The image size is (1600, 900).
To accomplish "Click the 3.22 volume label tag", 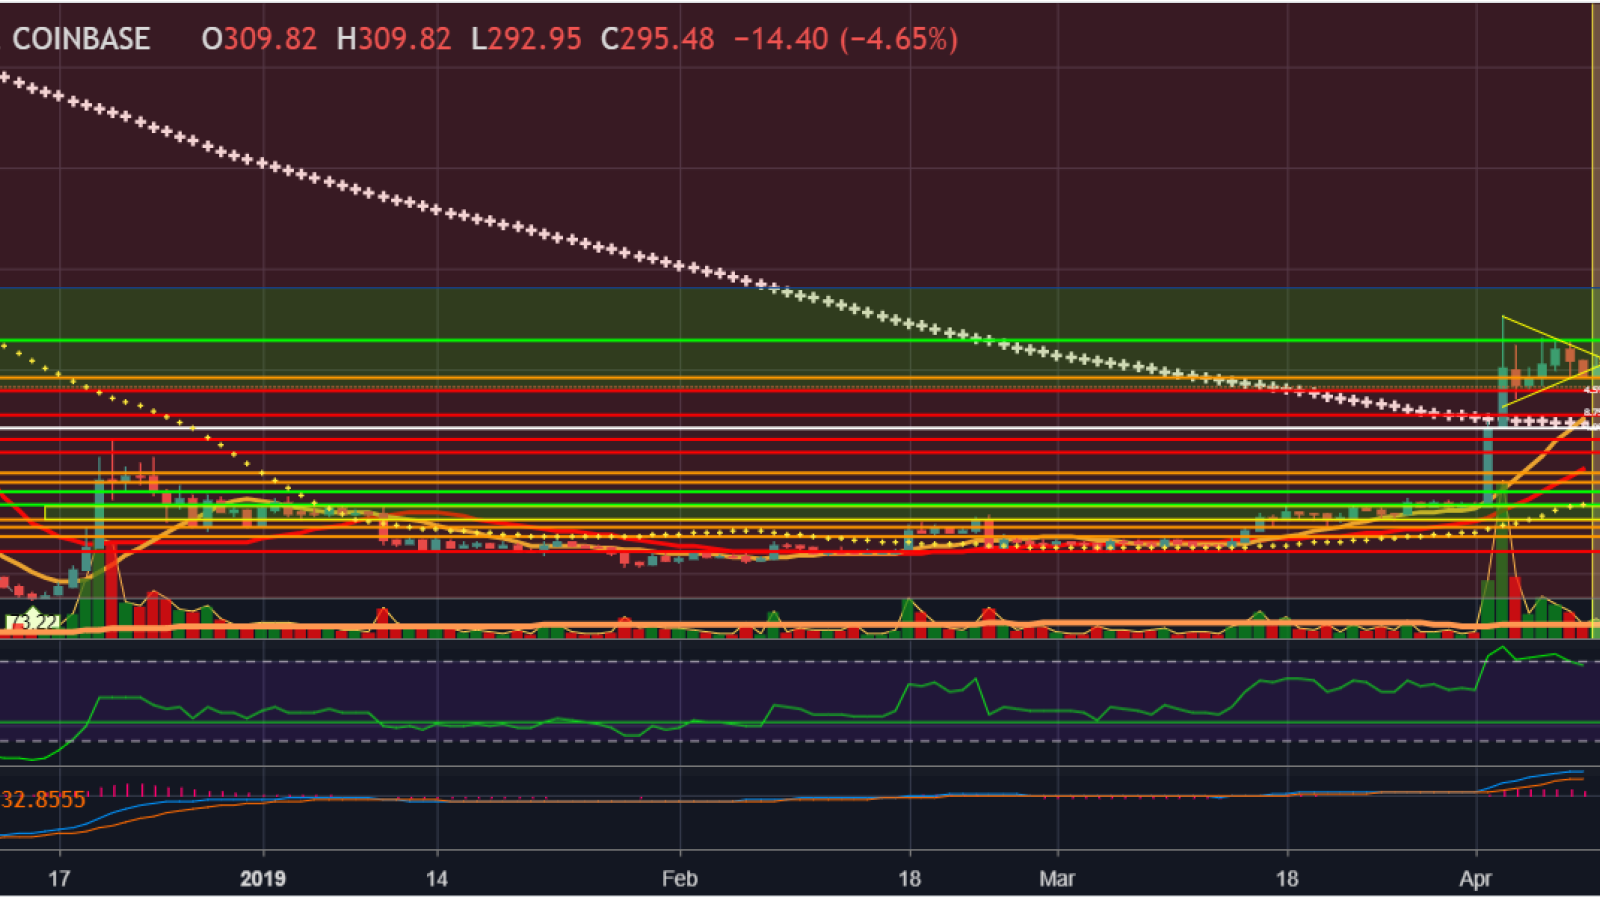I will tap(33, 622).
